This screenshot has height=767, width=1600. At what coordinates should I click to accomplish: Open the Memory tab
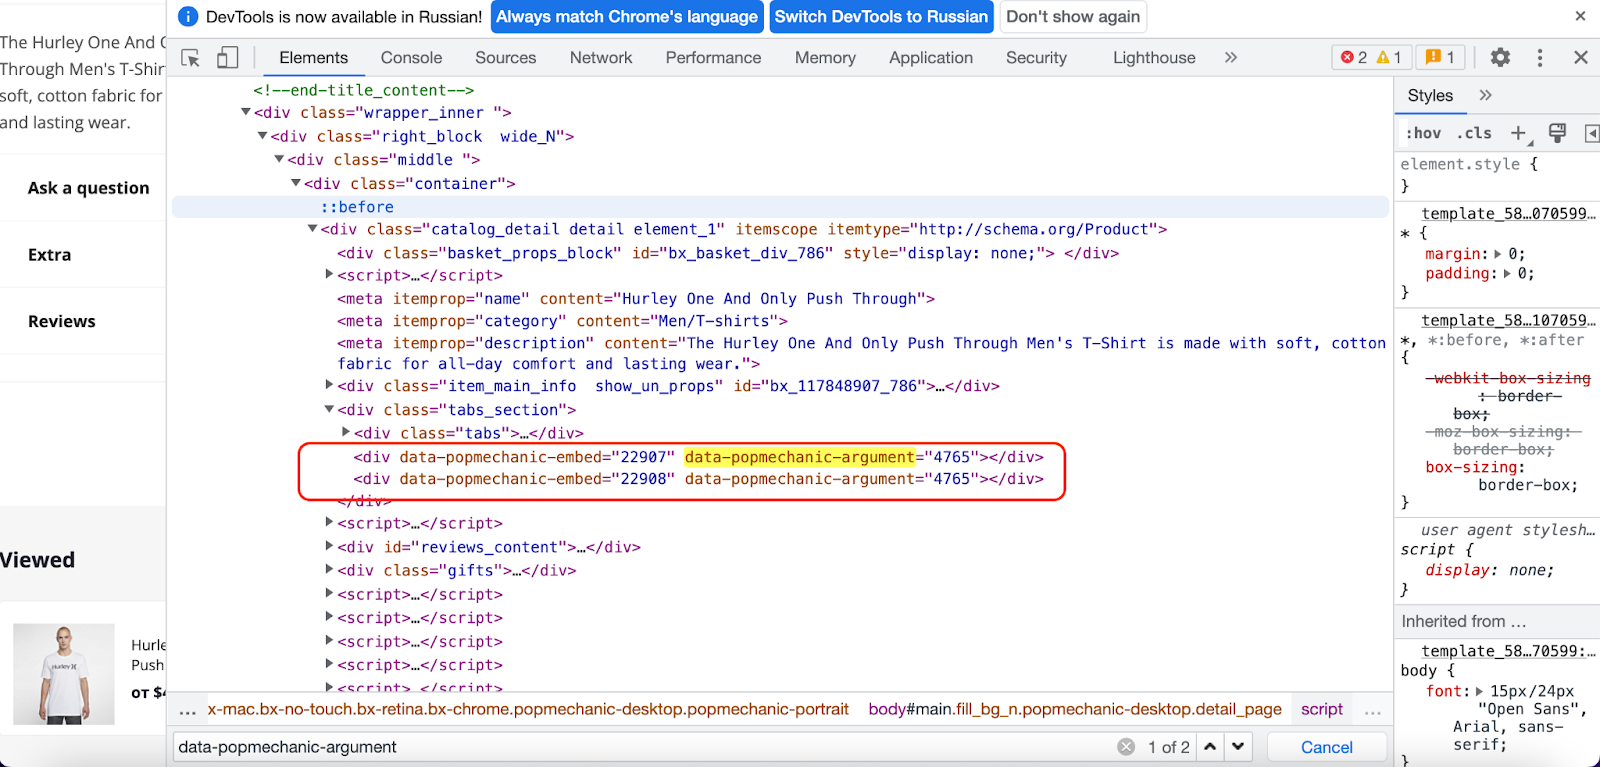click(825, 58)
